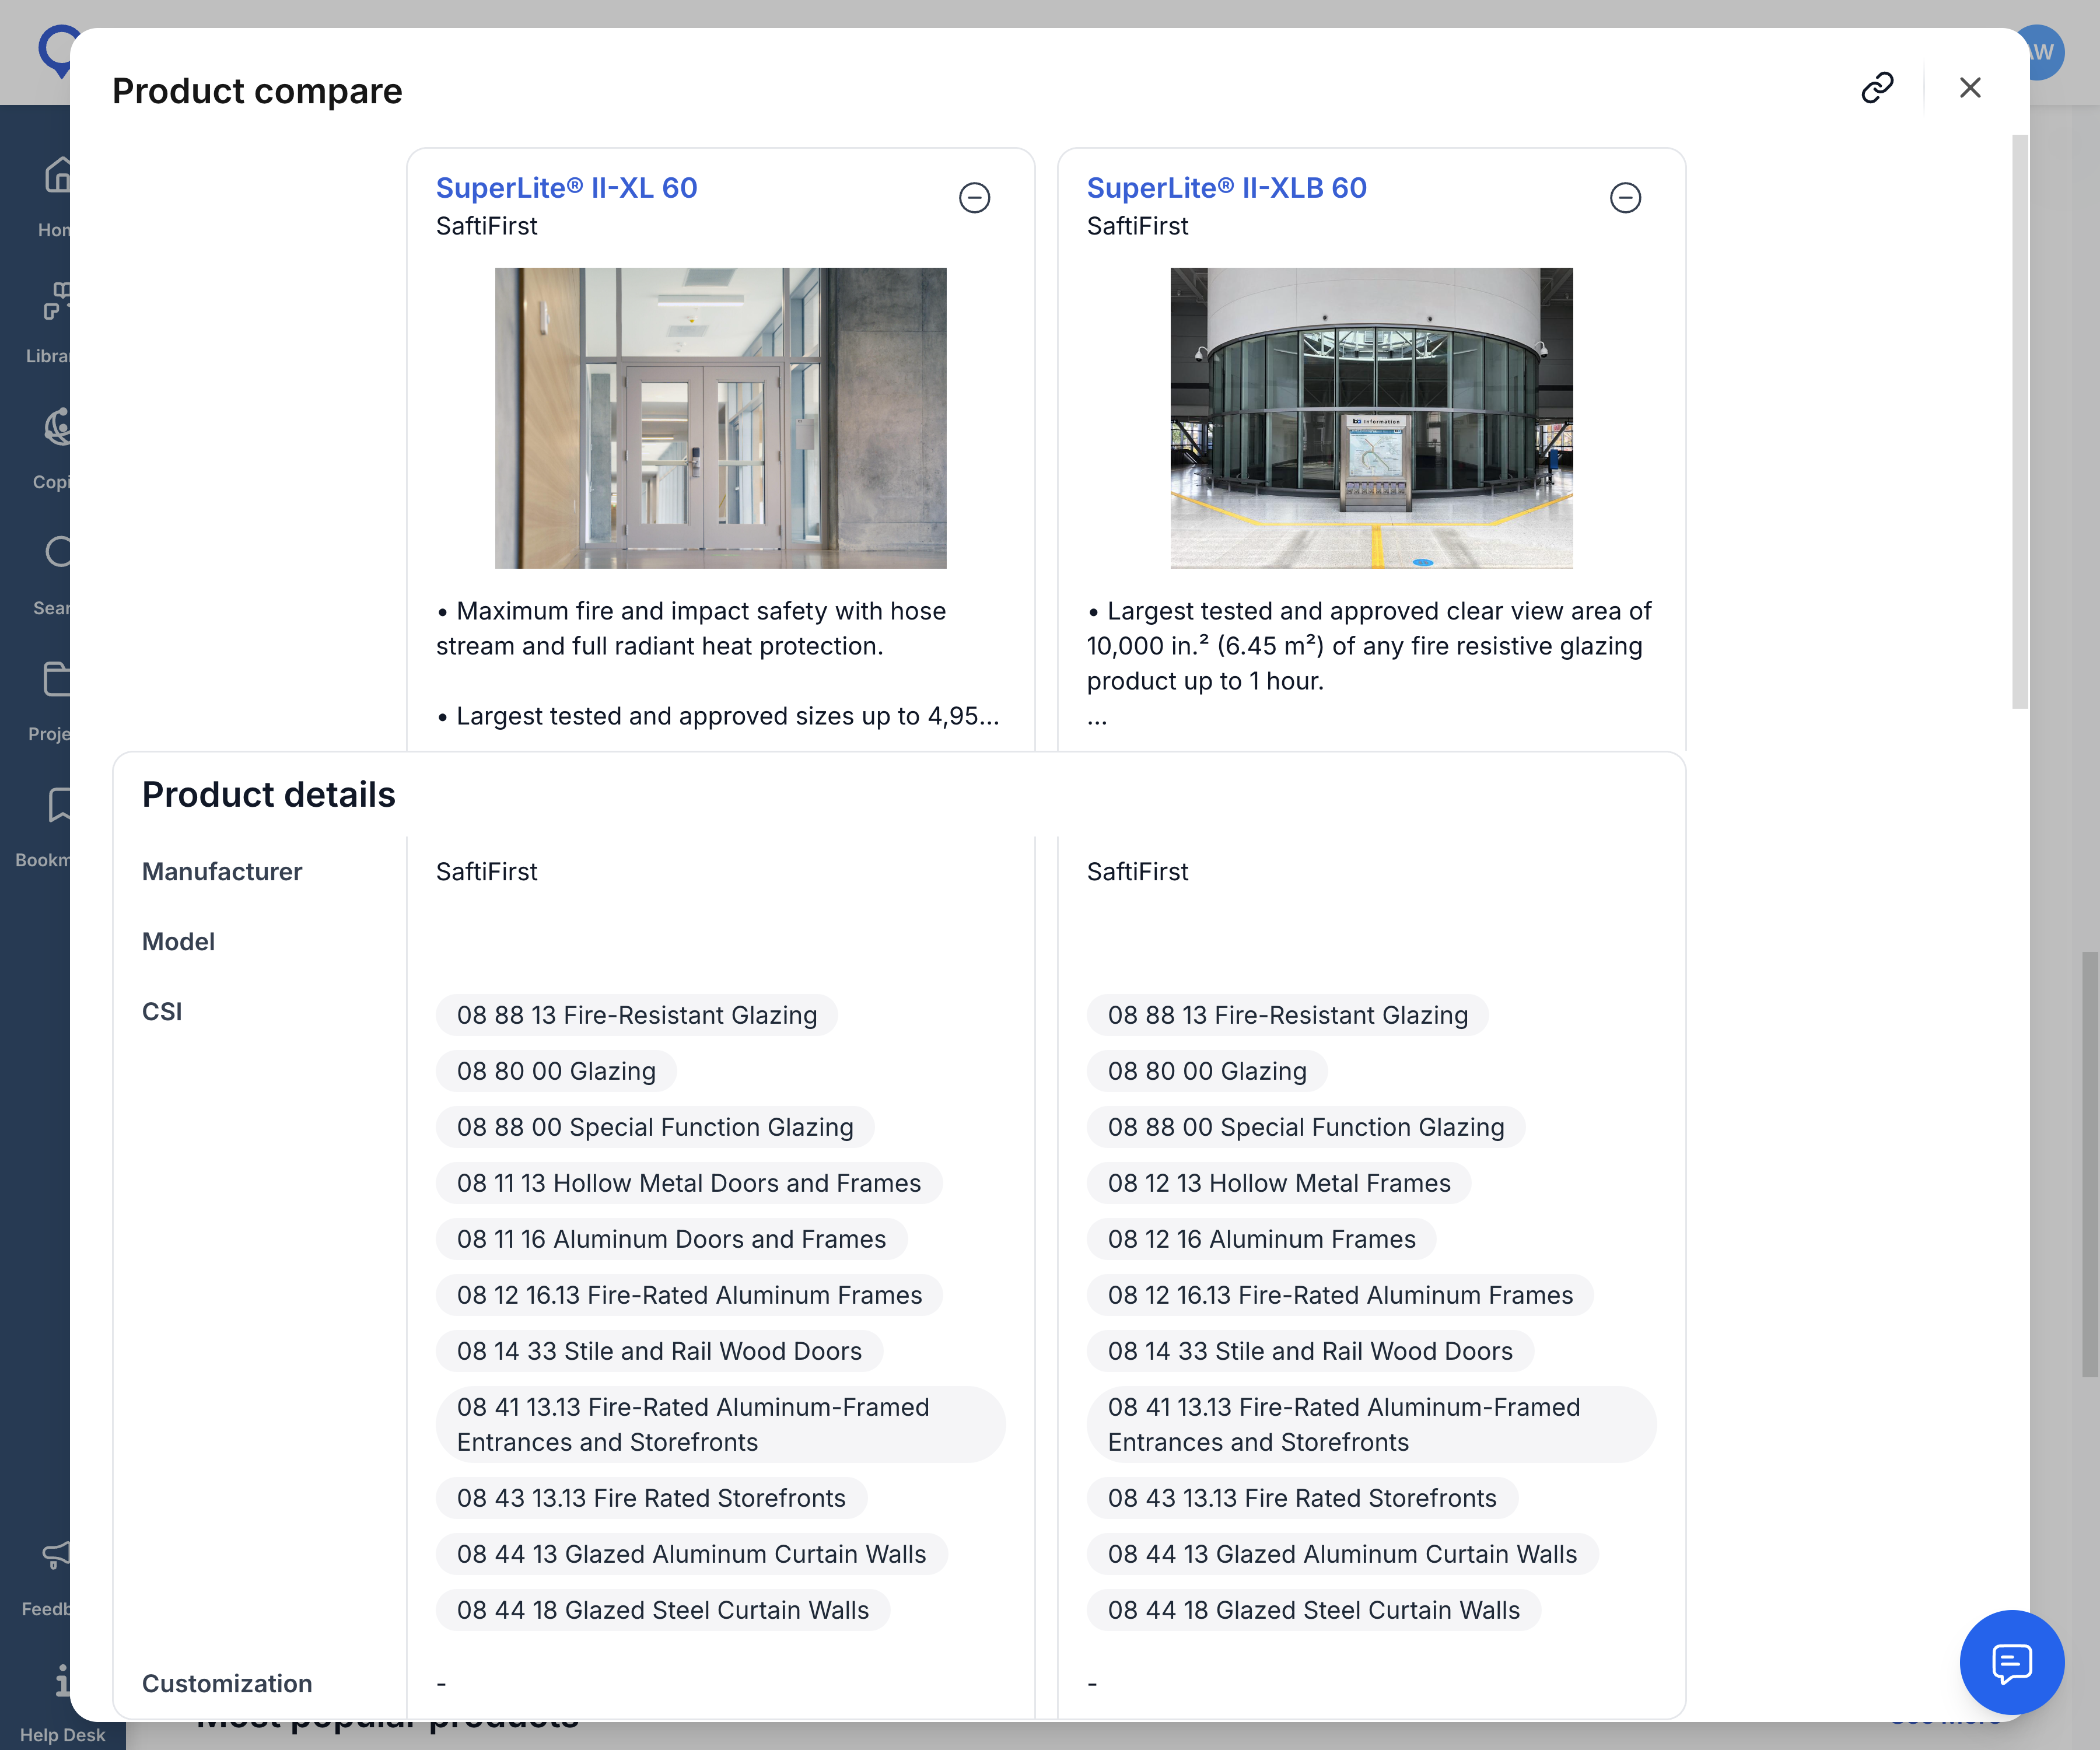The width and height of the screenshot is (2100, 1750).
Task: Click the Manufacturer row label
Action: pos(222,872)
